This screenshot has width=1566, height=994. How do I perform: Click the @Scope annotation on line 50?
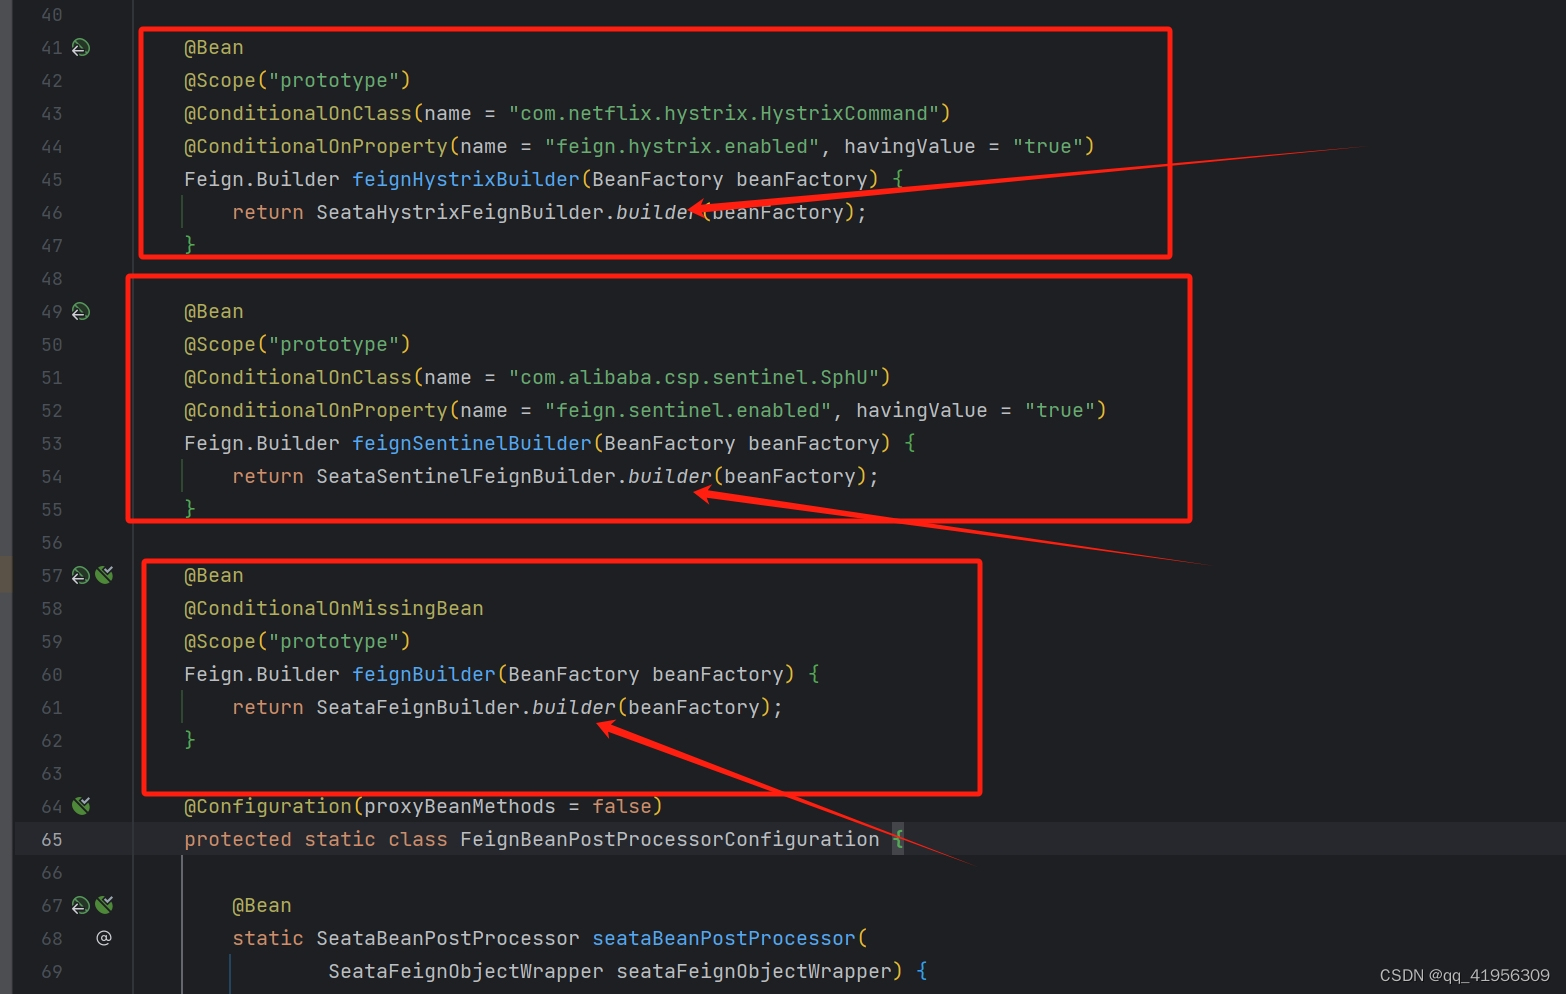[220, 344]
